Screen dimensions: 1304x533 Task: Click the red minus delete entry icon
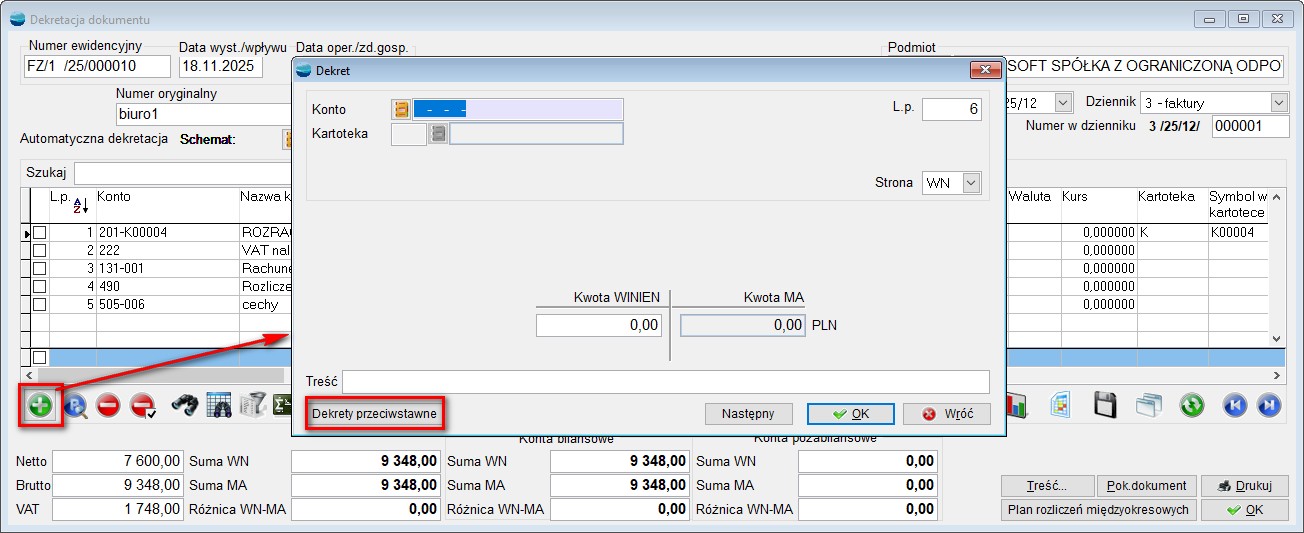tap(109, 405)
